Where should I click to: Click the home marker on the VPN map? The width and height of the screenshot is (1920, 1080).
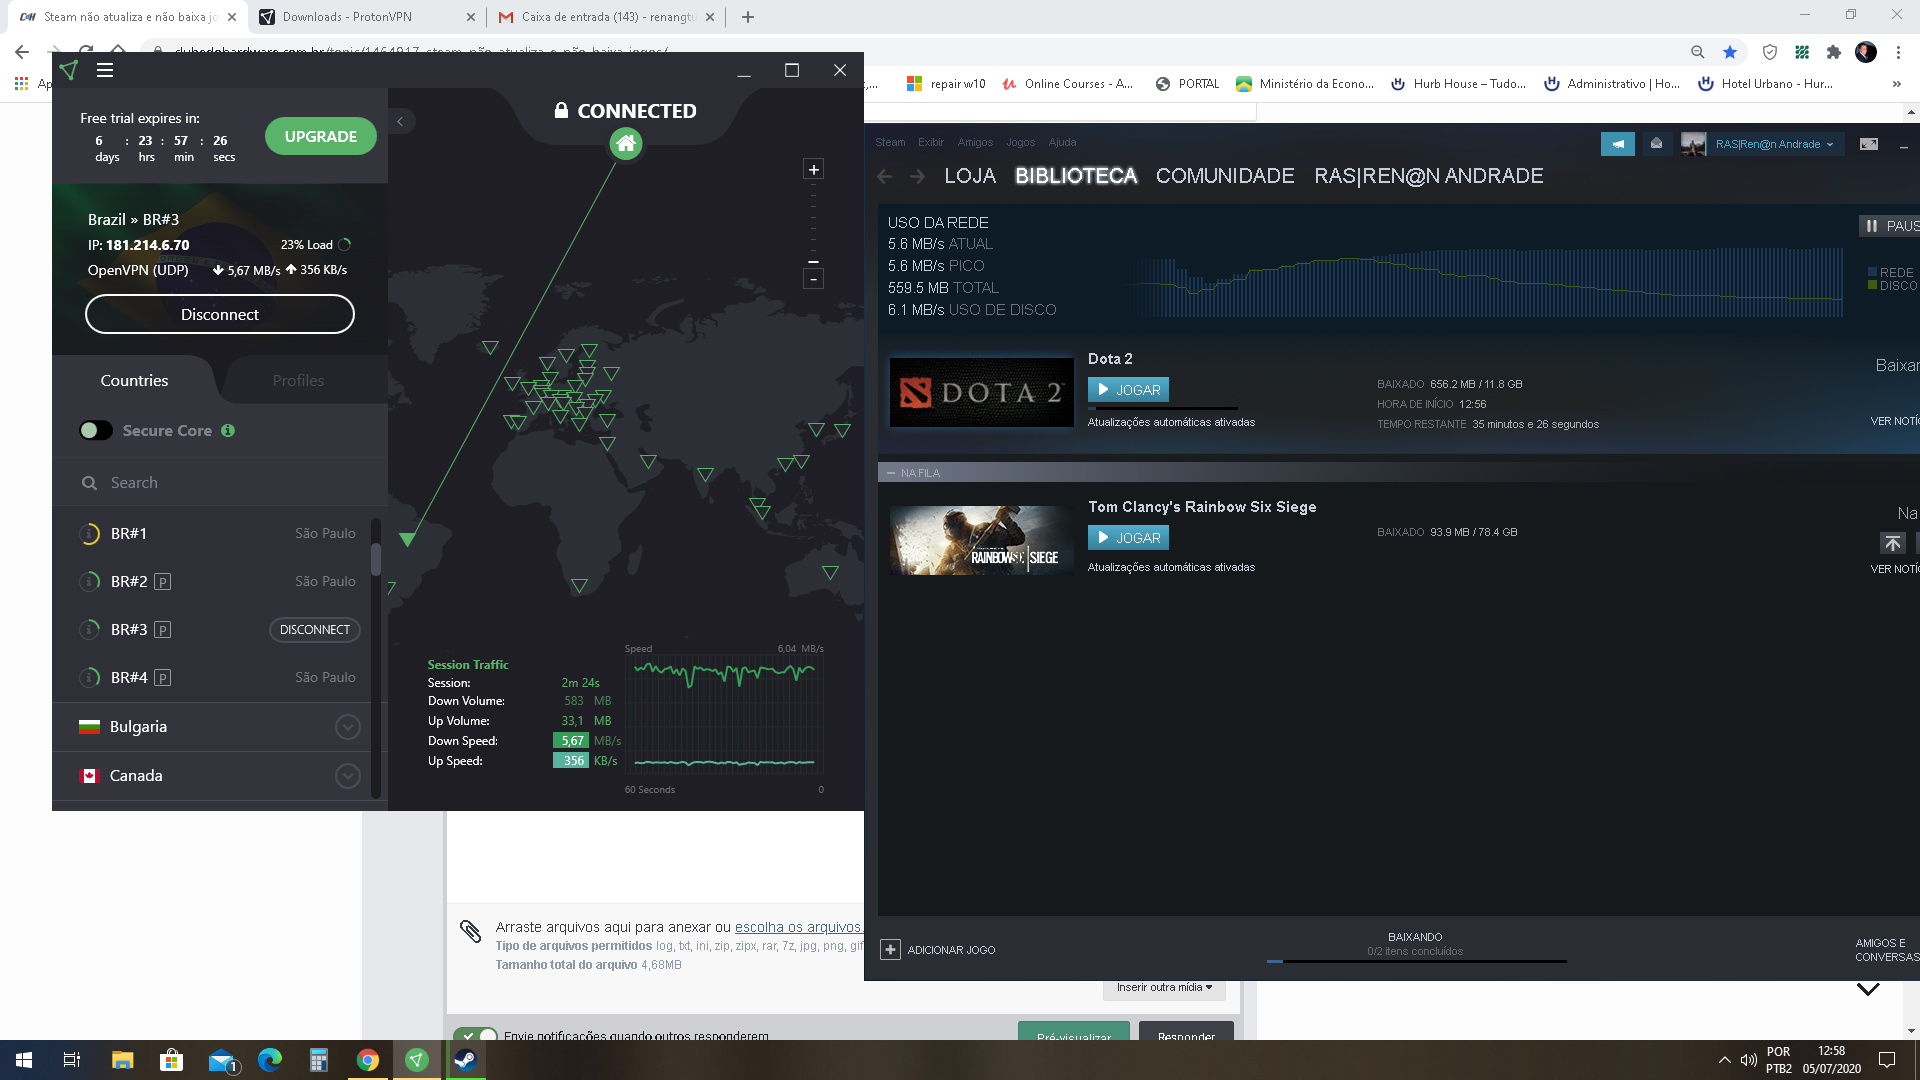point(626,144)
